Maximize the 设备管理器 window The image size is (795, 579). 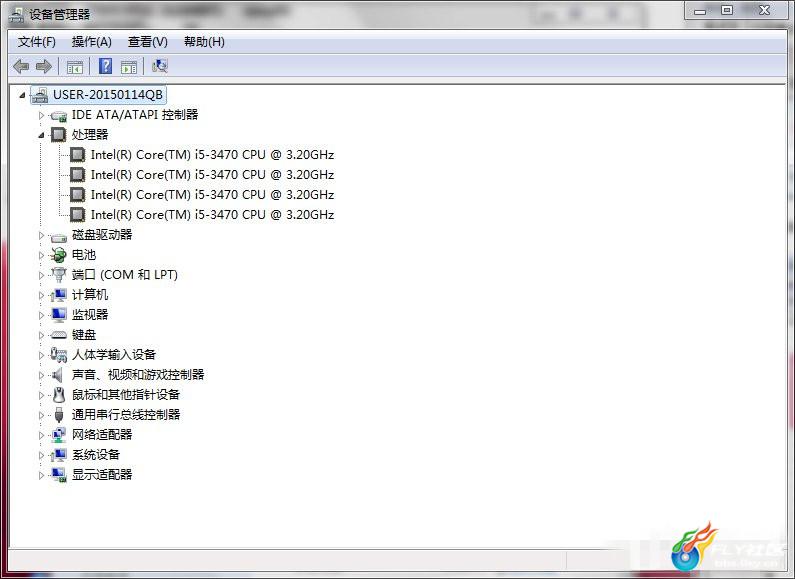pyautogui.click(x=727, y=10)
